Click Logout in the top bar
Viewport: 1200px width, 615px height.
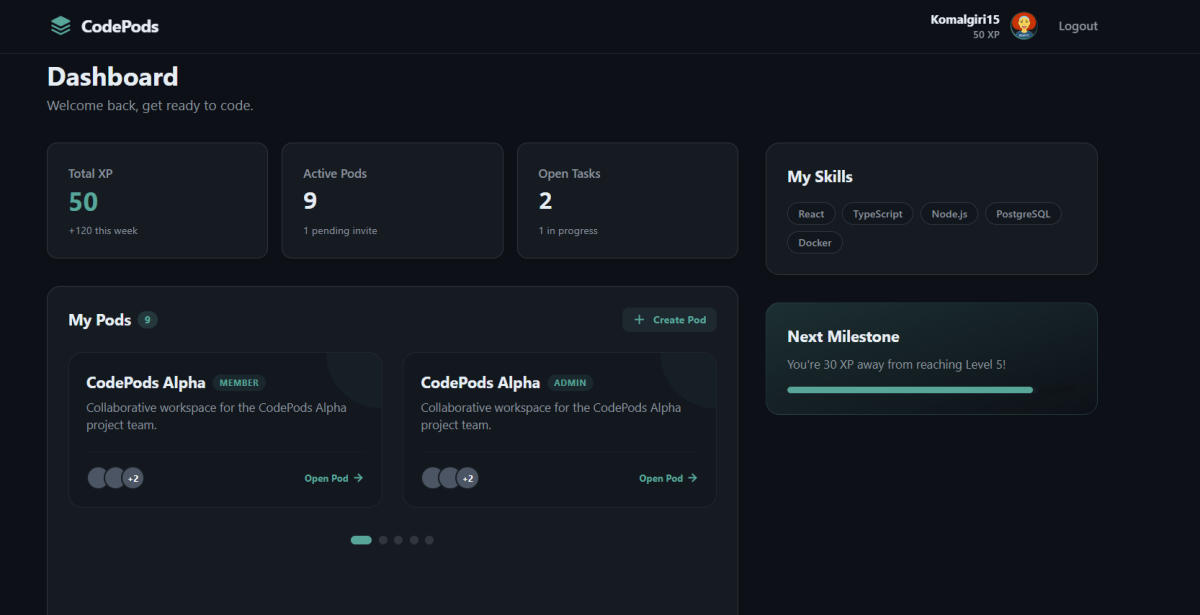(1078, 26)
